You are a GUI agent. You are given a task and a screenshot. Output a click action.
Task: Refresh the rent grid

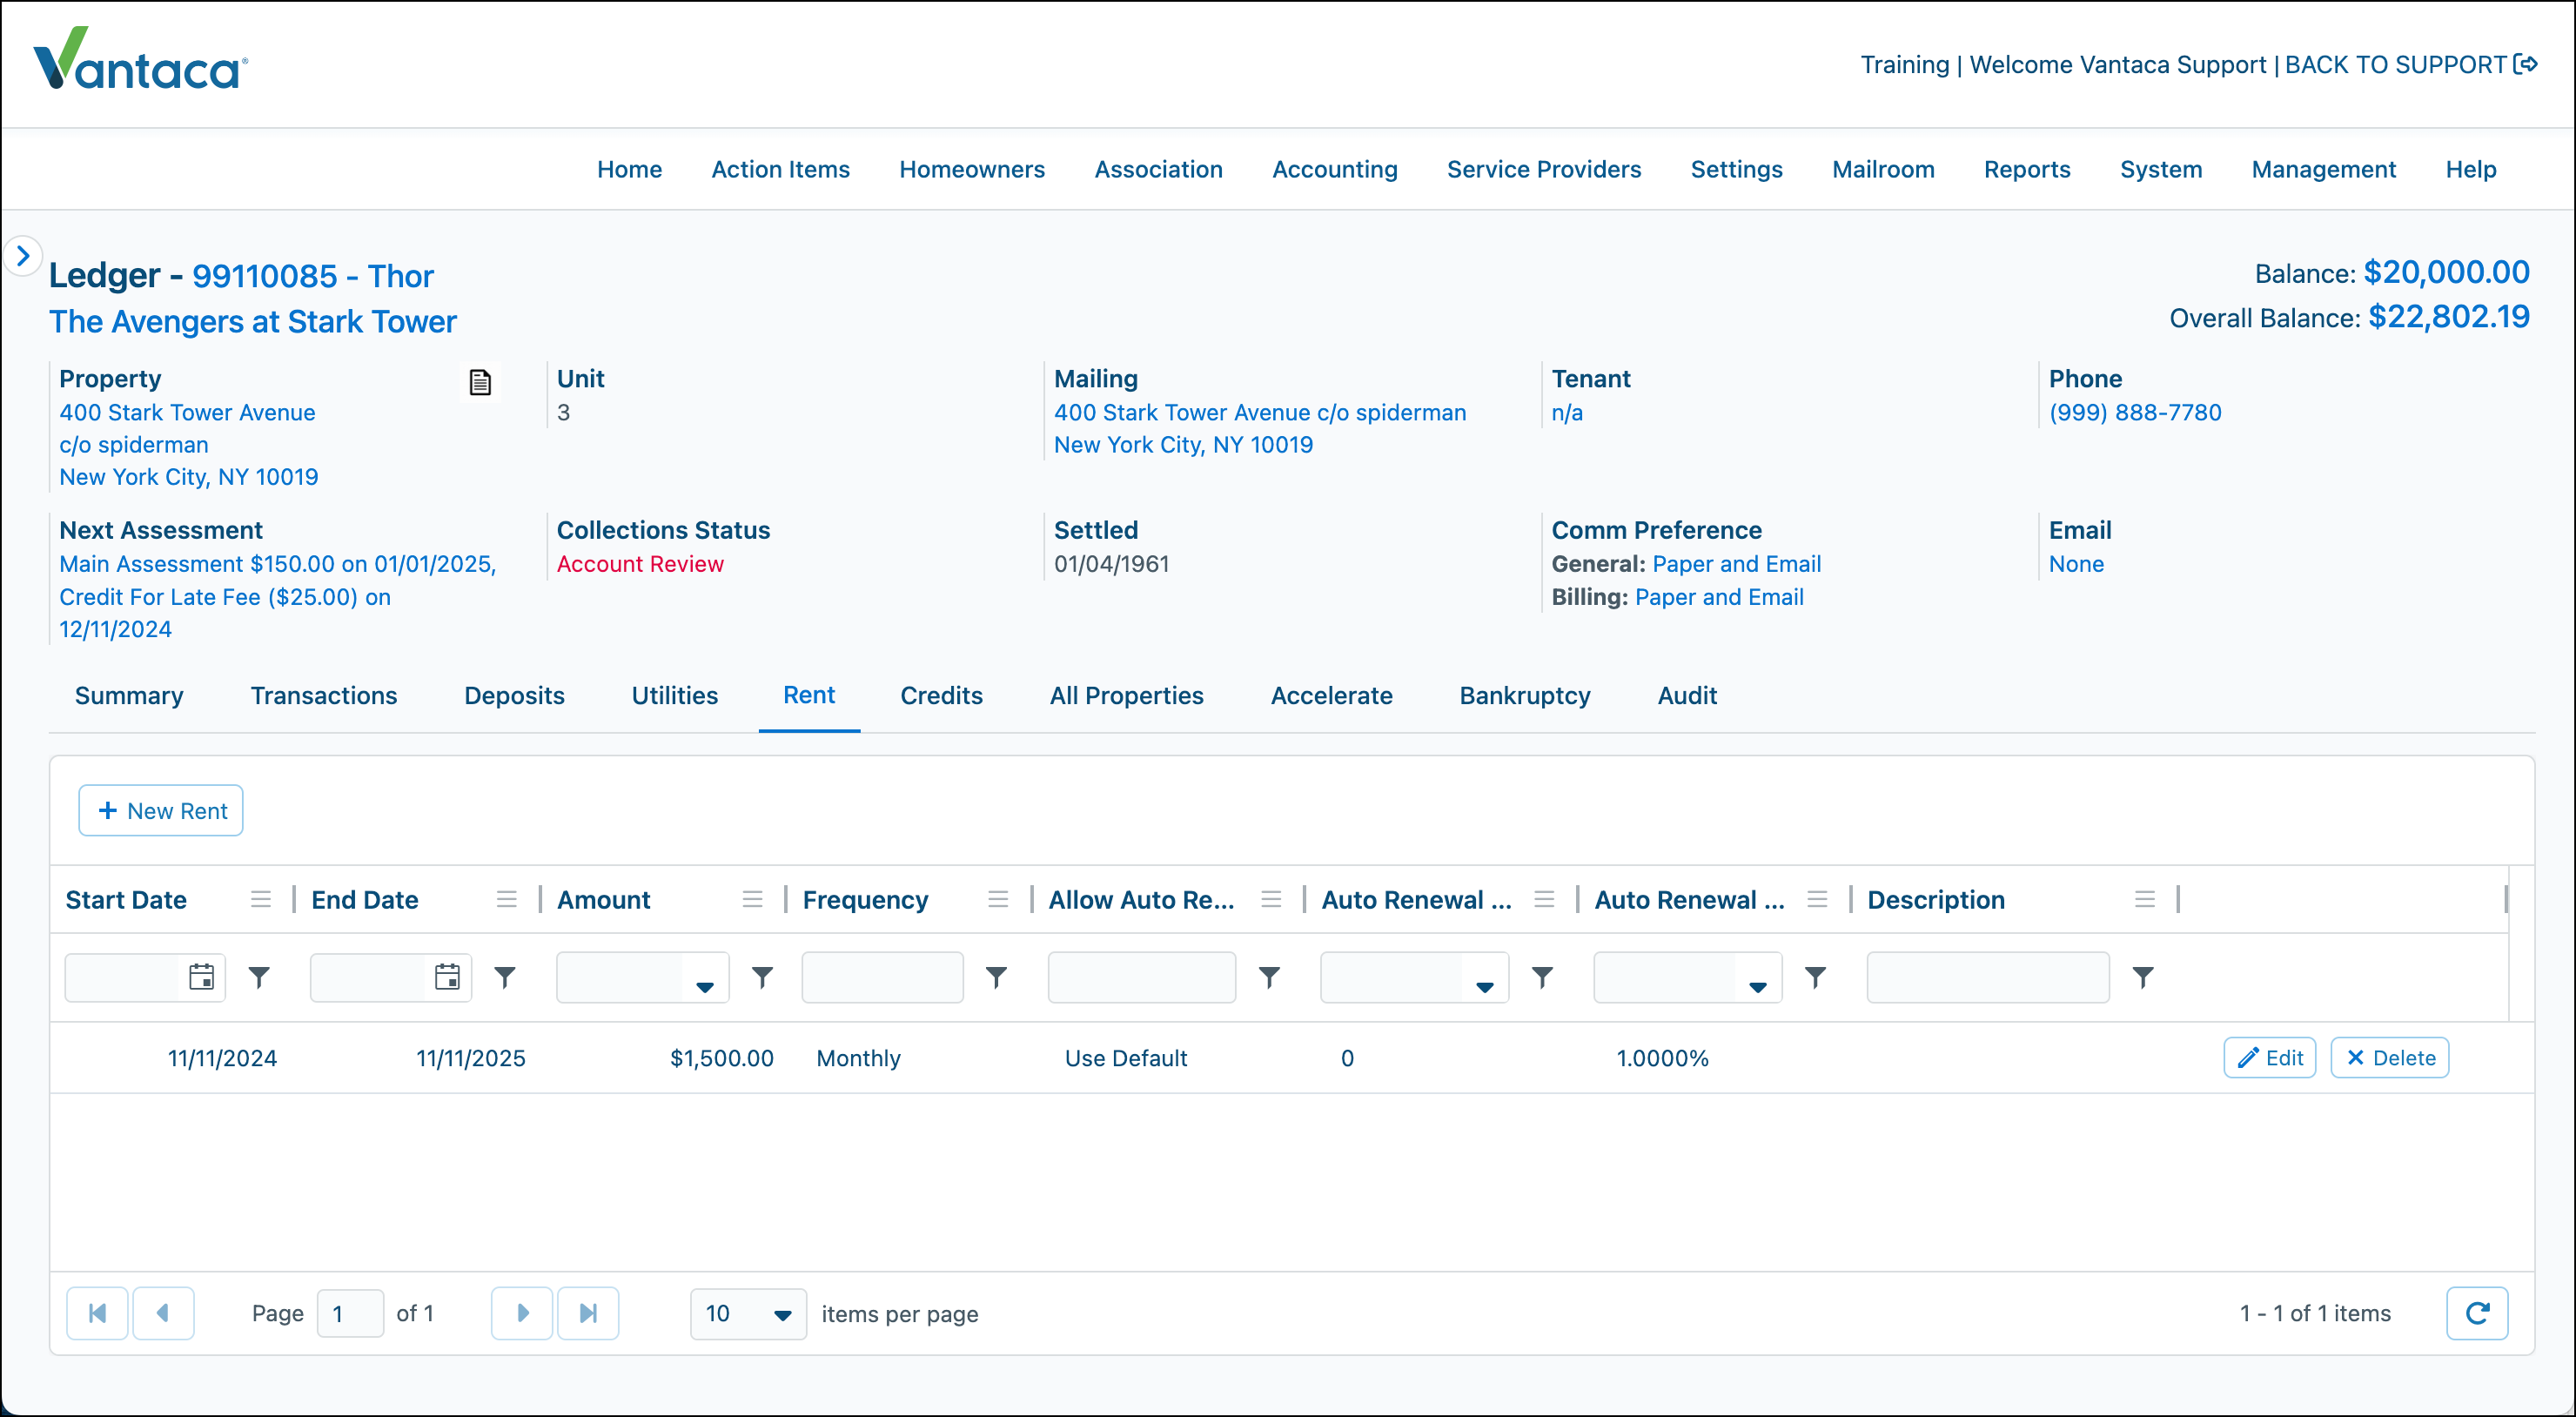pyautogui.click(x=2477, y=1313)
